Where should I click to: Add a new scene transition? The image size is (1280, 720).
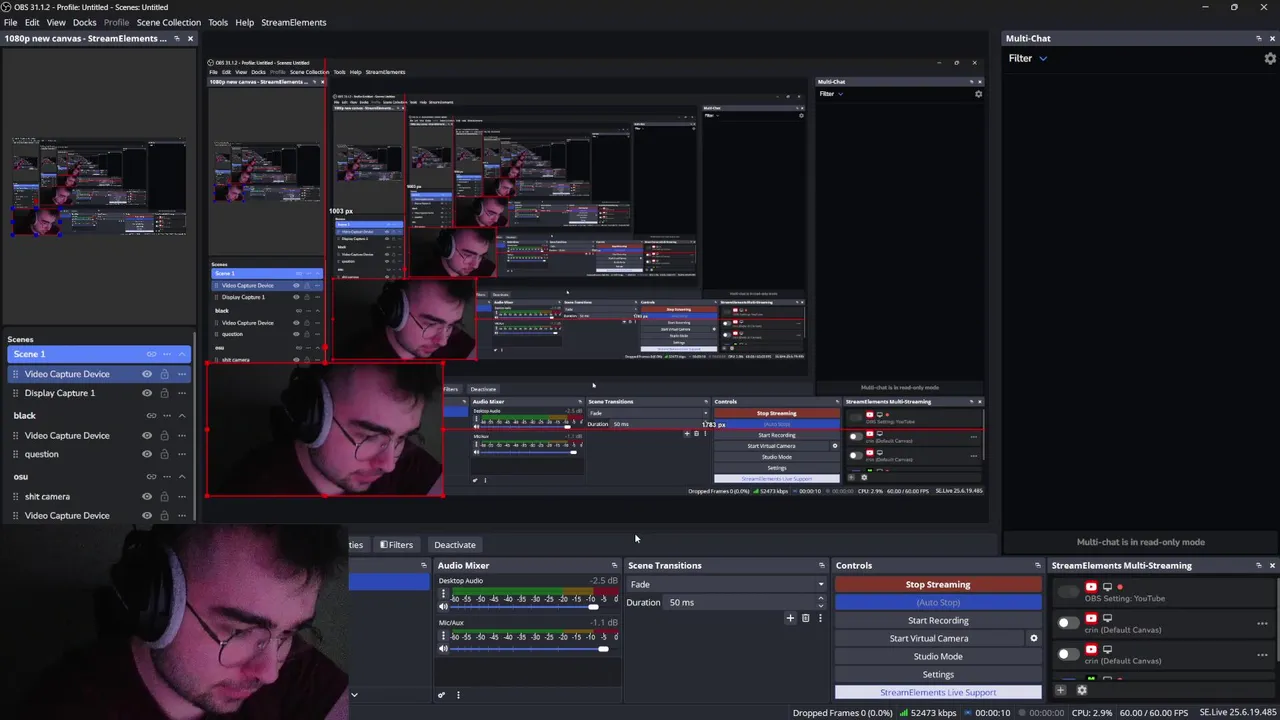(790, 618)
